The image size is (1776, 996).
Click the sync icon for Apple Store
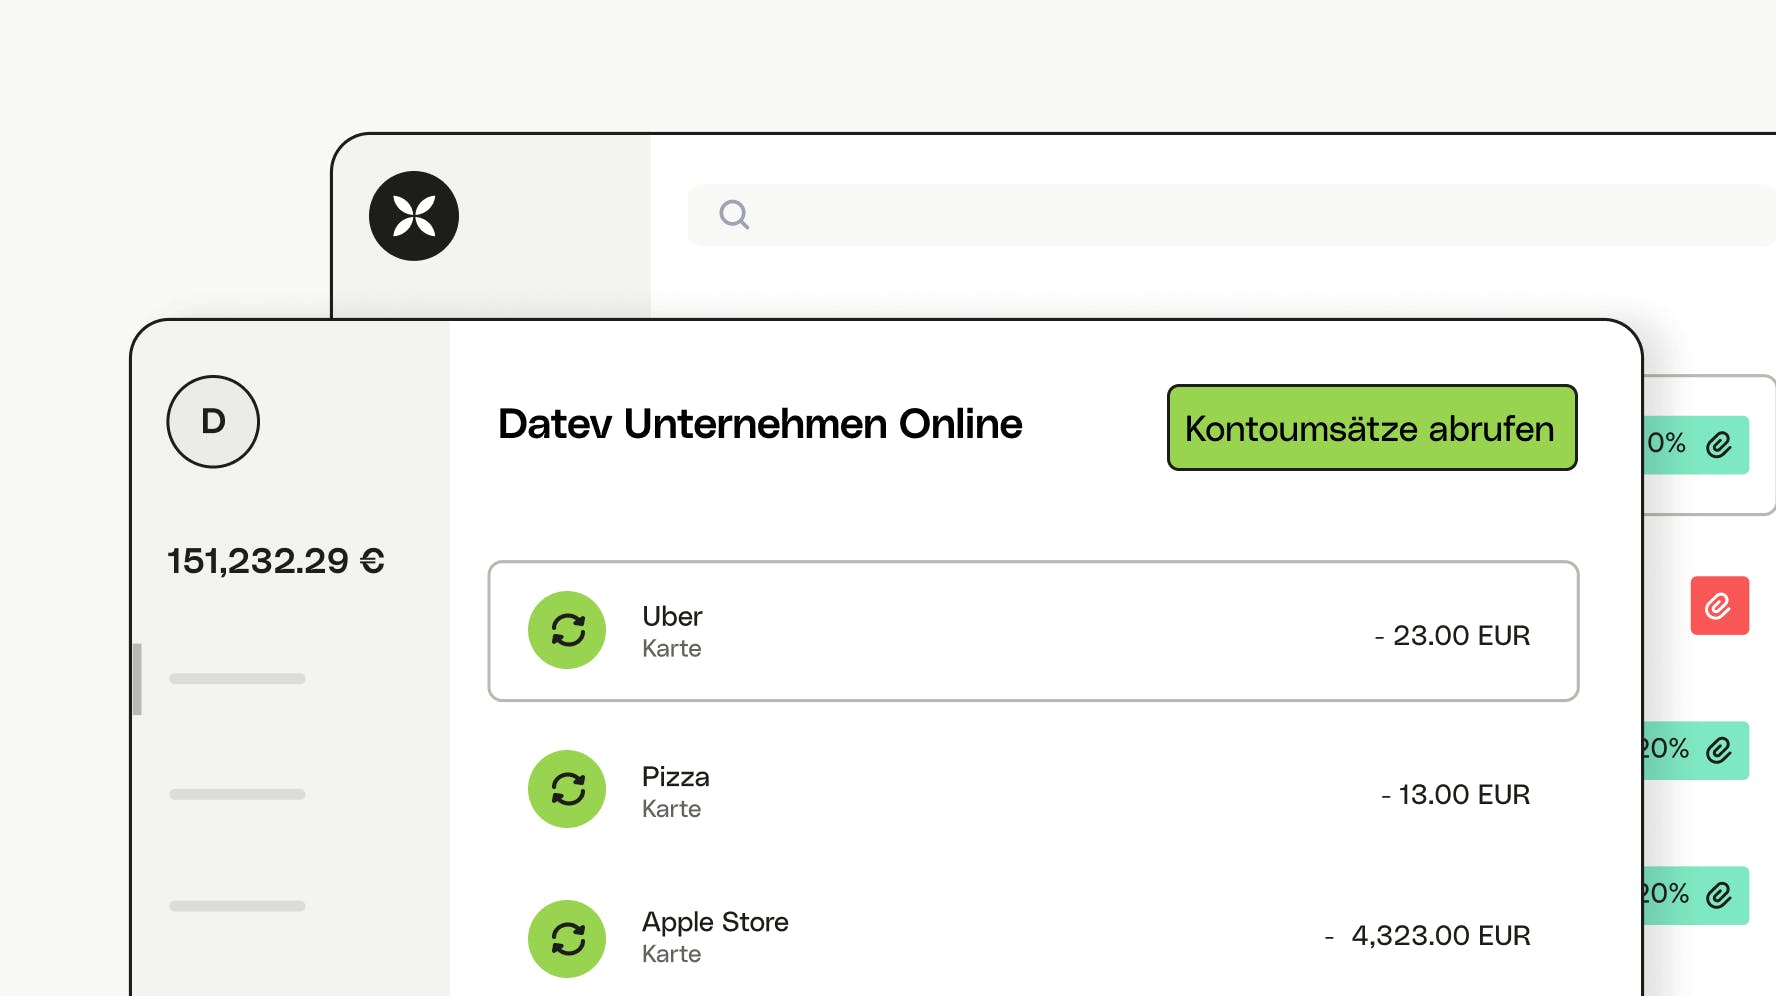pos(567,938)
